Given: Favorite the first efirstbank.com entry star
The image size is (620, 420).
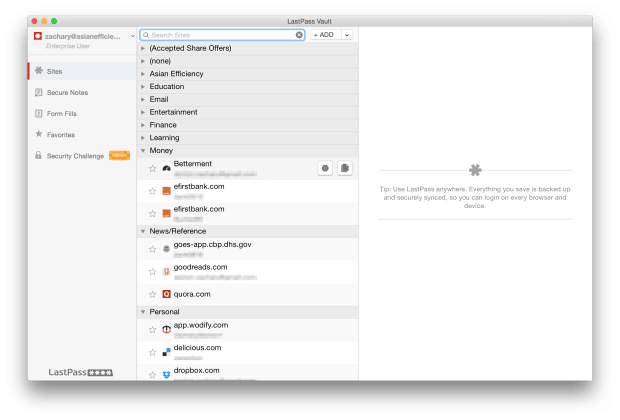Looking at the screenshot, I should tap(152, 191).
